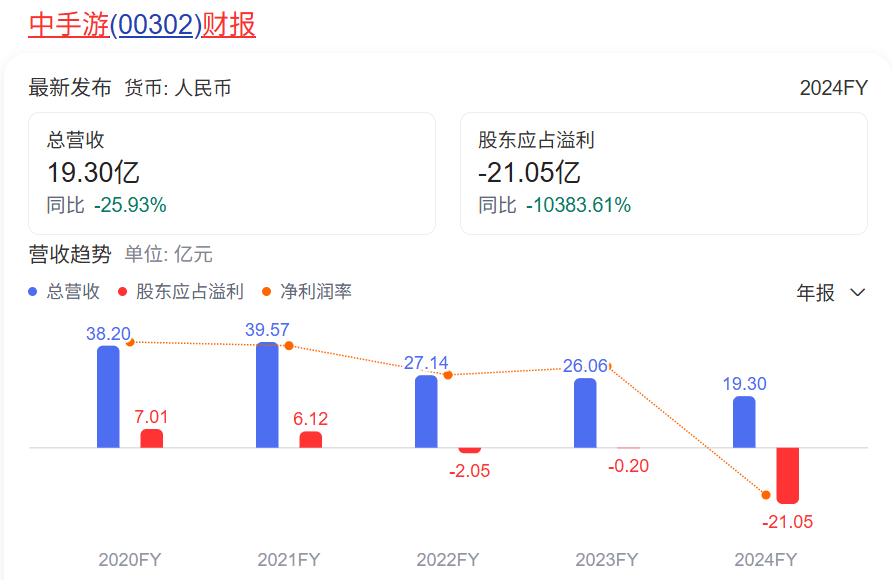The height and width of the screenshot is (580, 892).
Task: Click the 2020FY axis label
Action: coord(130,560)
